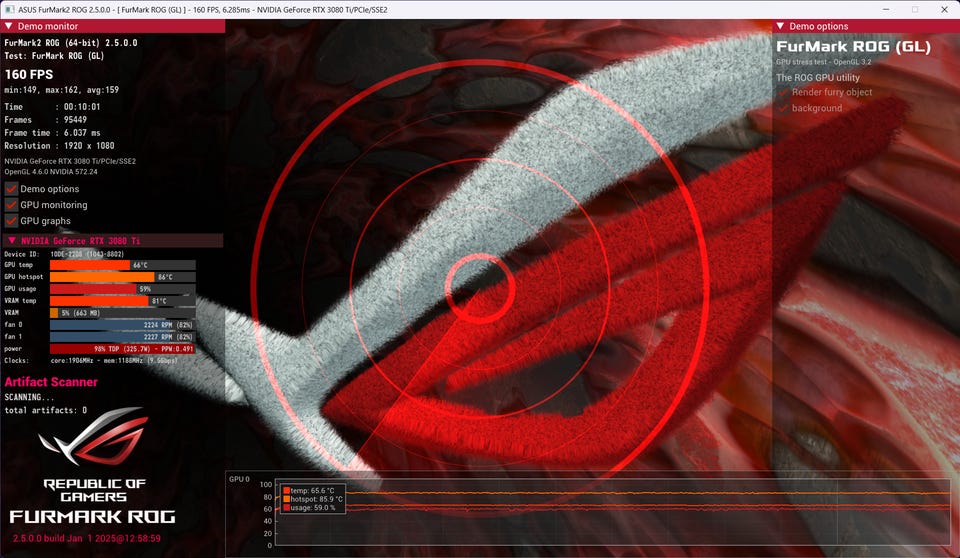960x558 pixels.
Task: Click the temp 65.6 °C legend entry
Action: tap(309, 491)
